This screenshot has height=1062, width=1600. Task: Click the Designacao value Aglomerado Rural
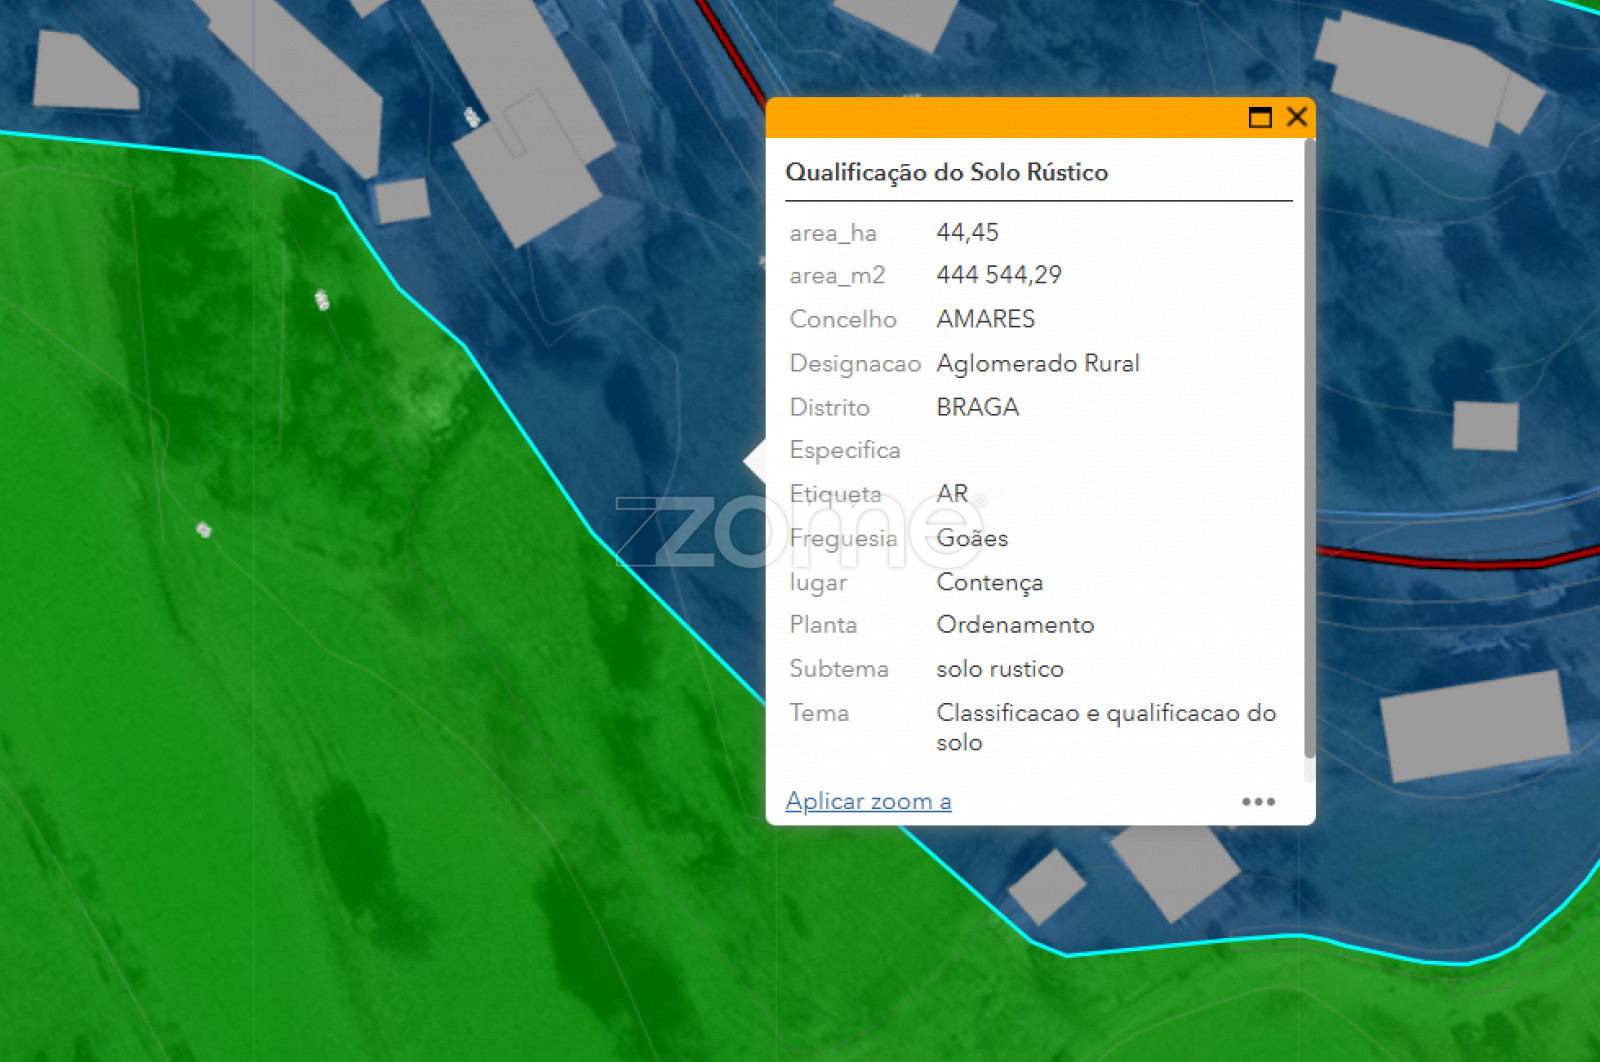pyautogui.click(x=1037, y=363)
